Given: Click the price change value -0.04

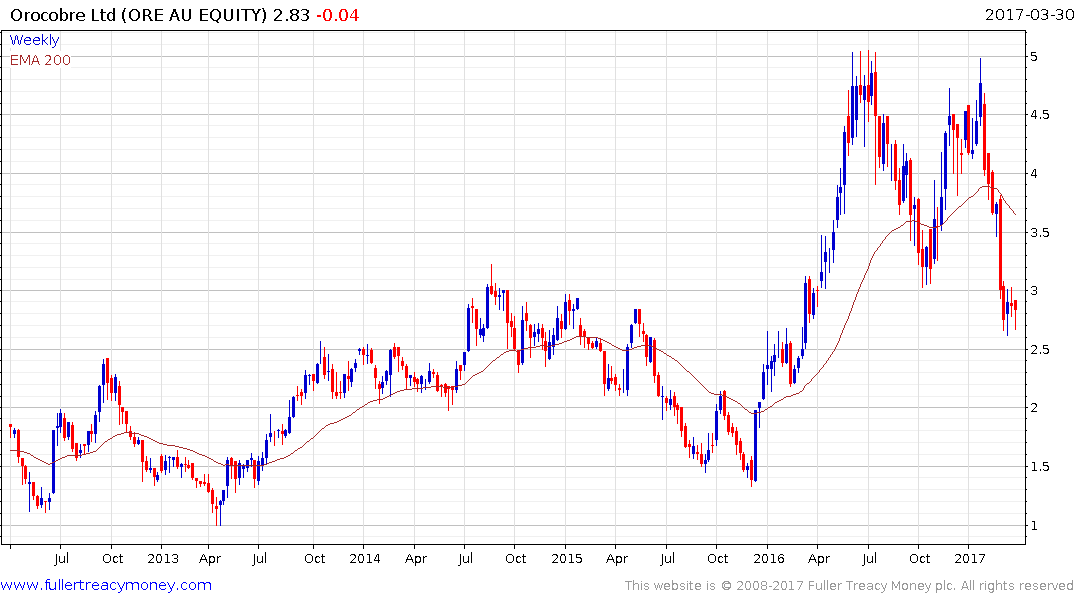Looking at the screenshot, I should [337, 15].
